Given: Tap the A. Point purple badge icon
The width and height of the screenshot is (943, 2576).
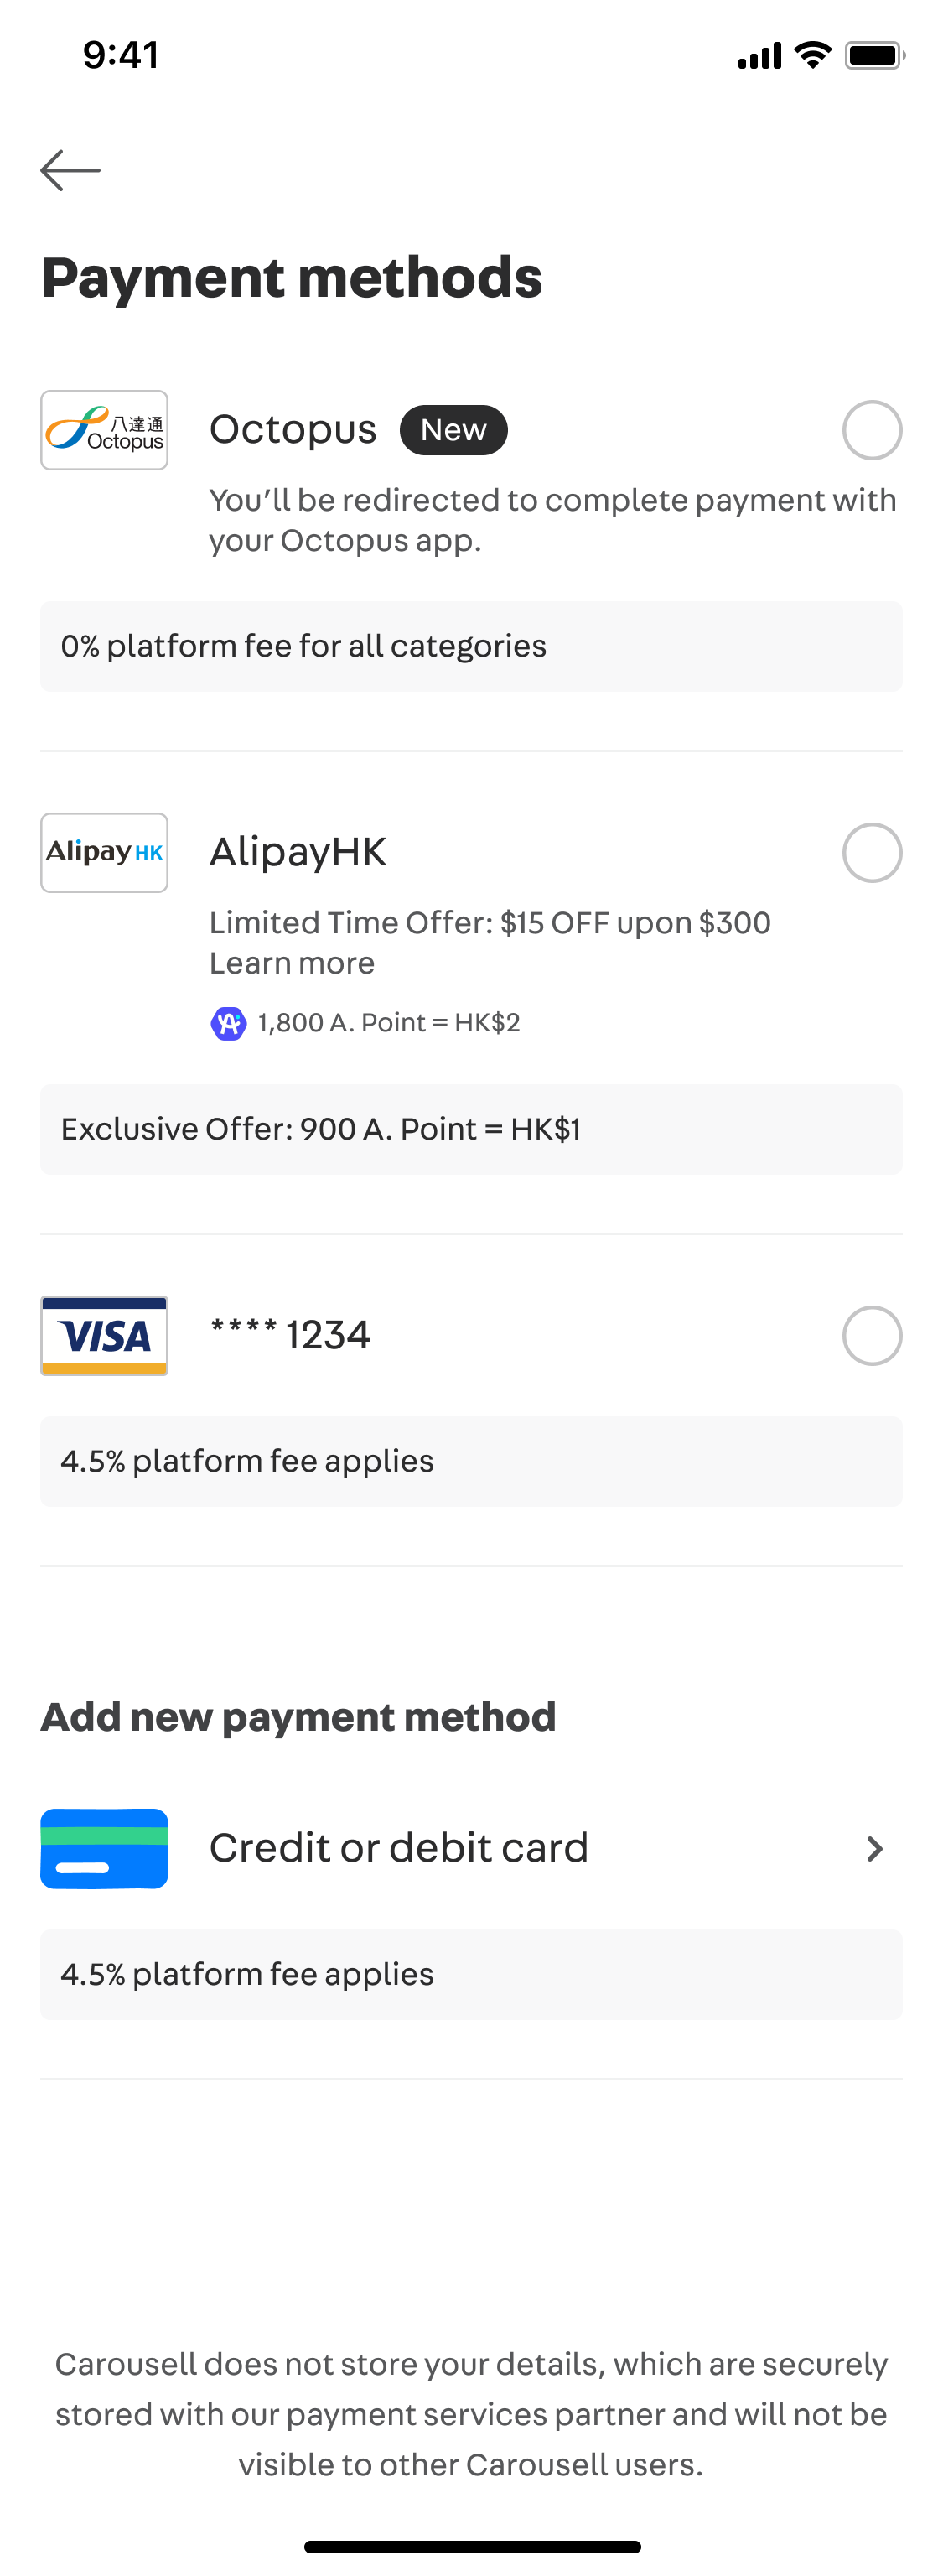Looking at the screenshot, I should (228, 1023).
